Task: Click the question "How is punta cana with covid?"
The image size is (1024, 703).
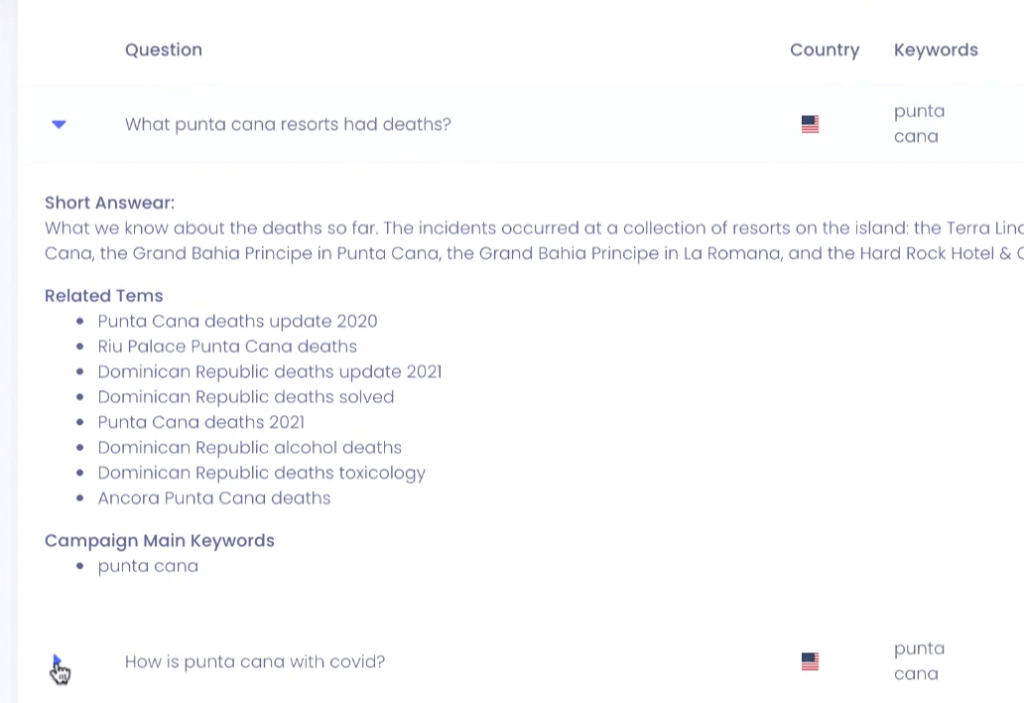Action: point(255,661)
